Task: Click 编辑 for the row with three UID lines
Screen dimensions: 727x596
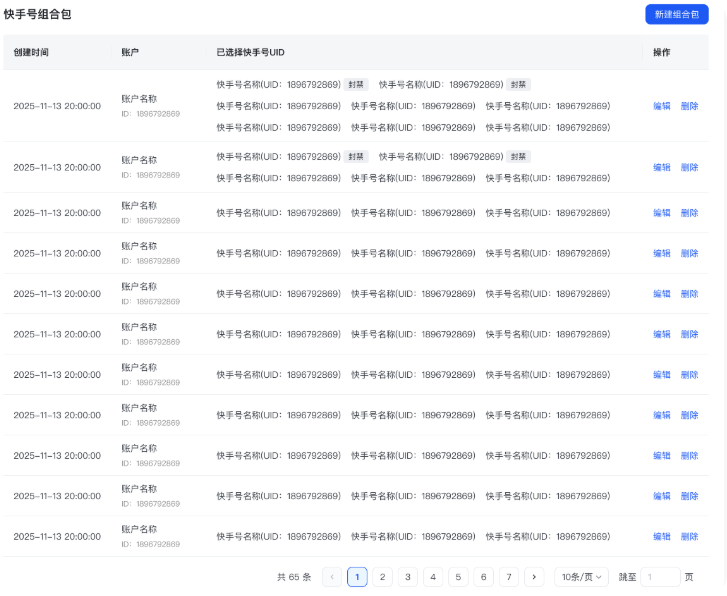Action: [662, 106]
